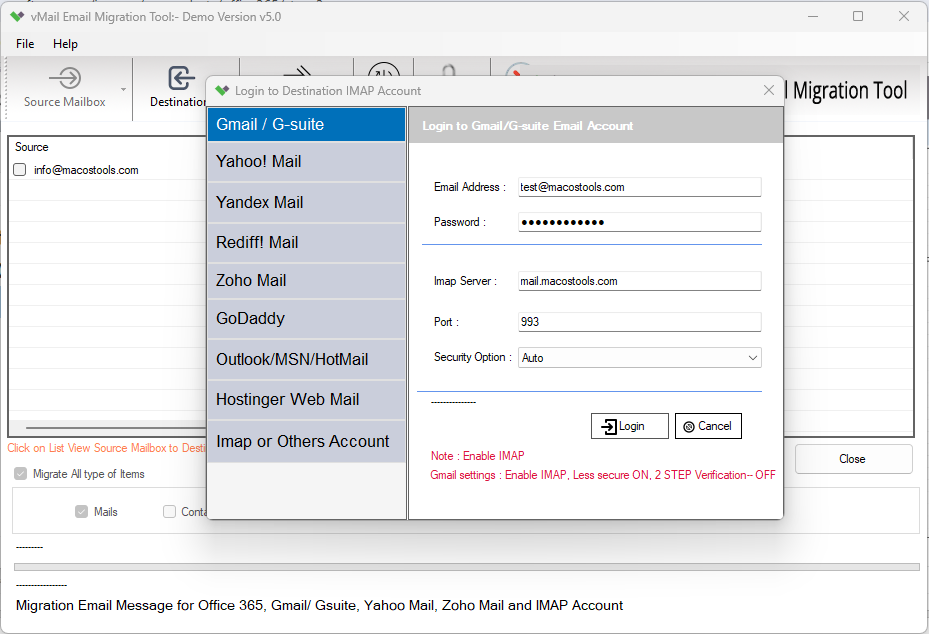Click the migration progress bar
929x634 pixels.
[466, 567]
